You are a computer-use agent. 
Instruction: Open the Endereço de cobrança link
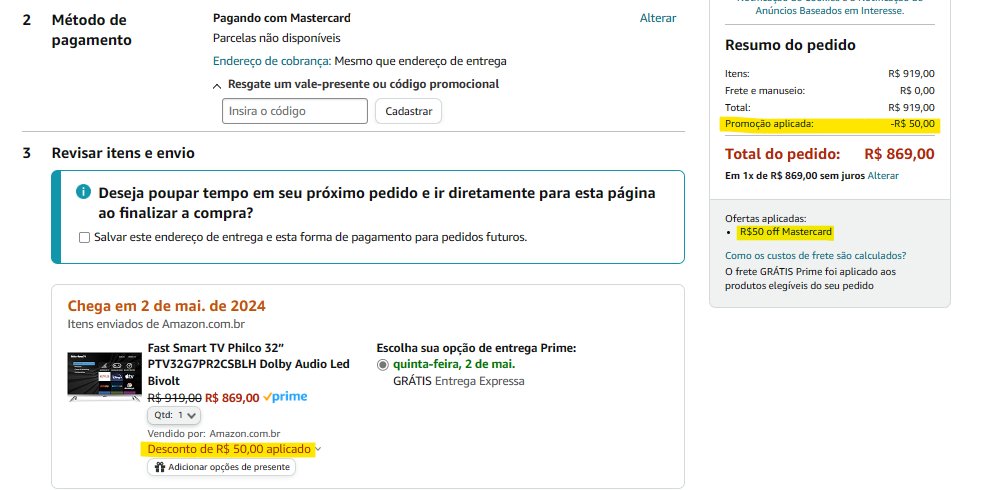click(271, 61)
